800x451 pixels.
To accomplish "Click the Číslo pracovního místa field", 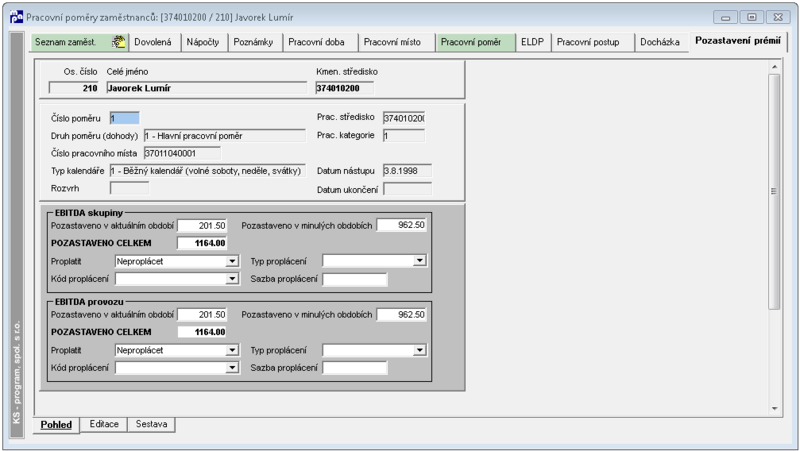I will [182, 153].
